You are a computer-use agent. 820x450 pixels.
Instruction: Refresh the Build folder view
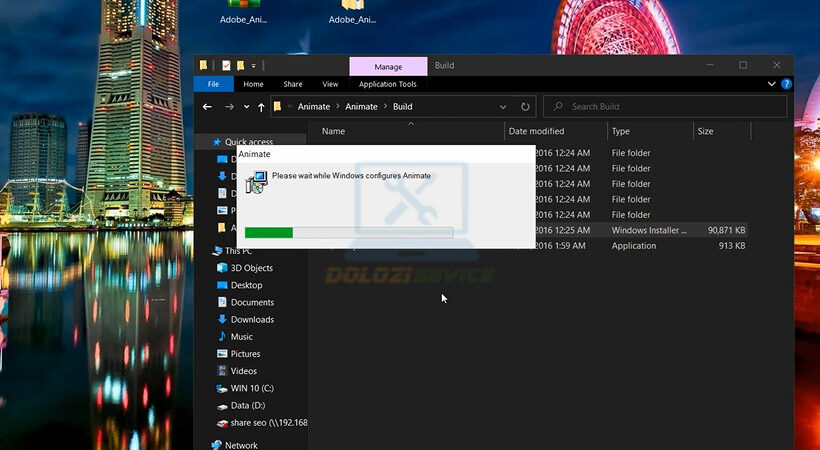coord(526,107)
